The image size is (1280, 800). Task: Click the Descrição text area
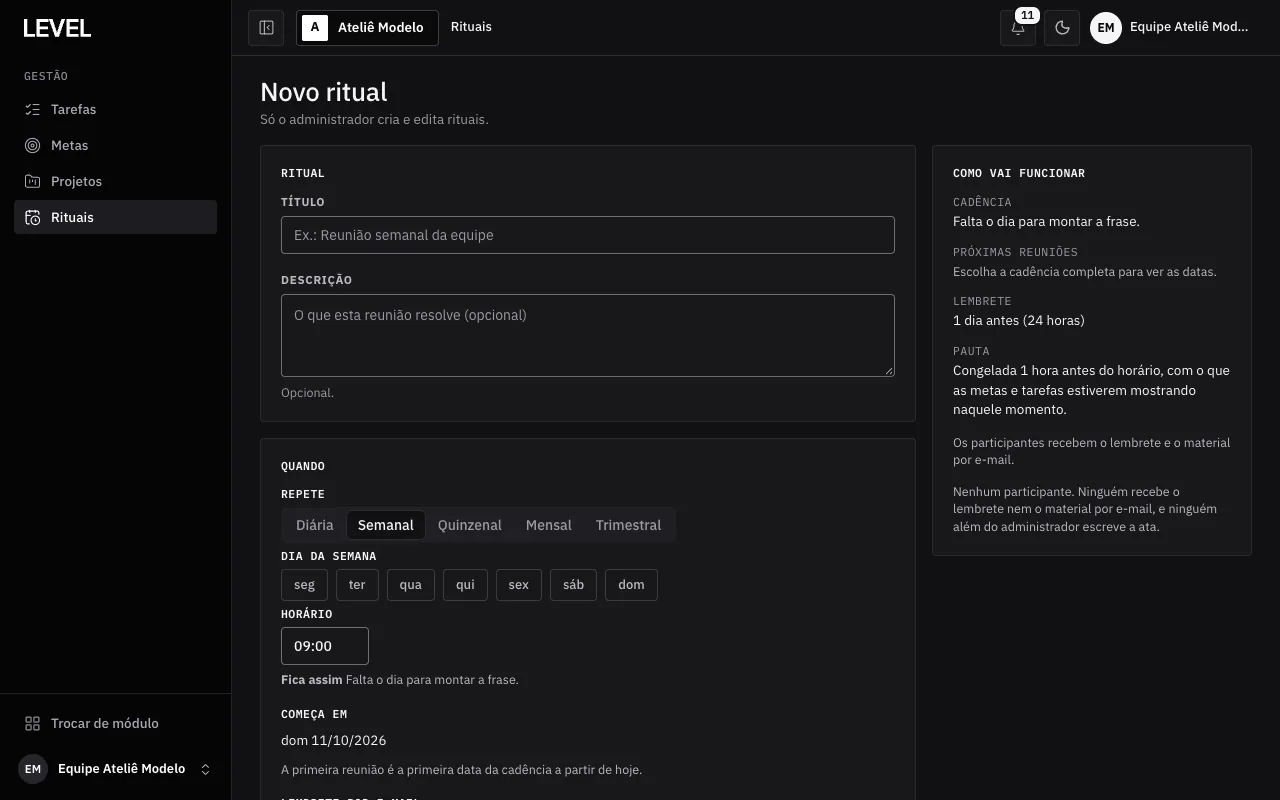point(588,335)
